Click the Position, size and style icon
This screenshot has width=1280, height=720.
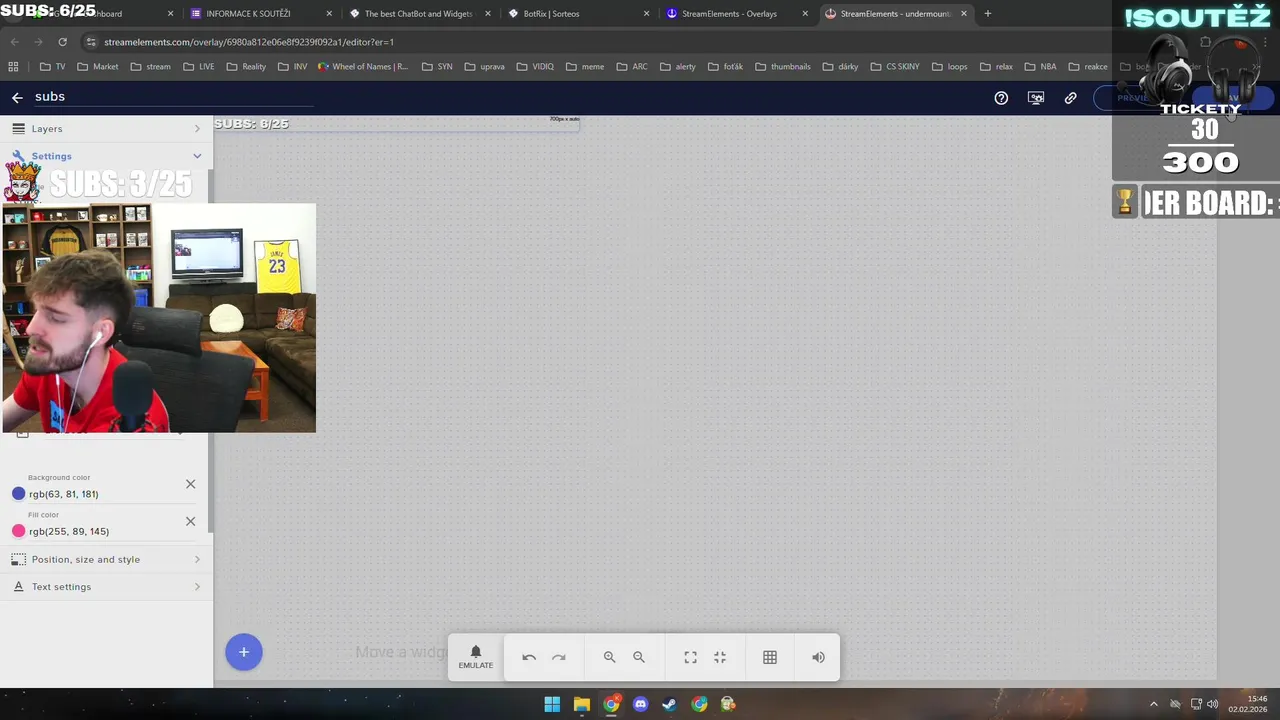(18, 559)
